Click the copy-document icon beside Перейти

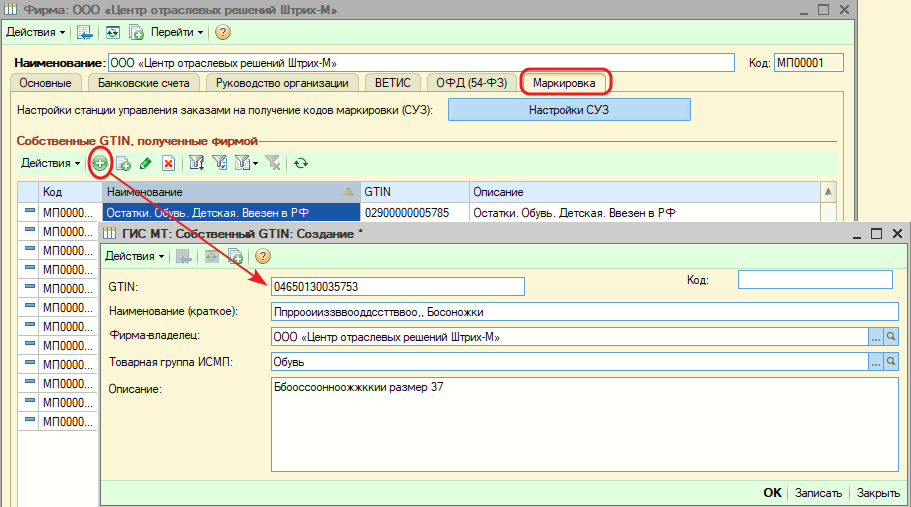click(x=136, y=33)
